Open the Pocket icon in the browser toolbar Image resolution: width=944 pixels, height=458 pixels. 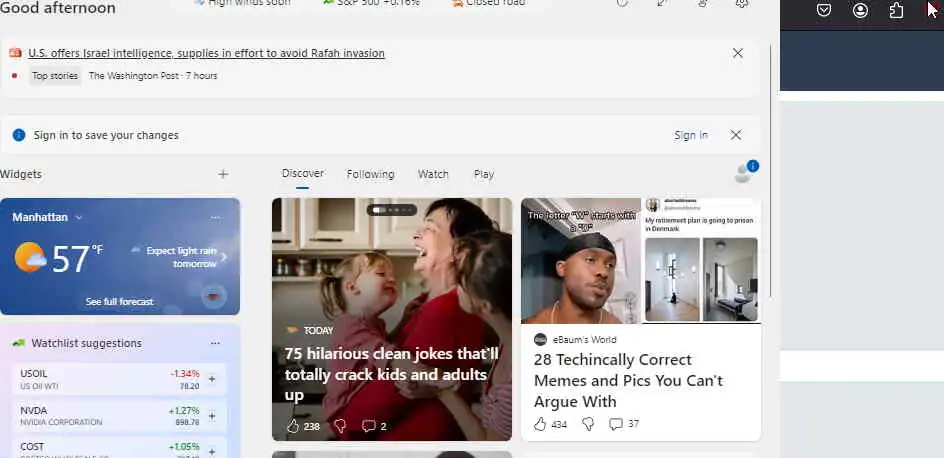[x=824, y=10]
